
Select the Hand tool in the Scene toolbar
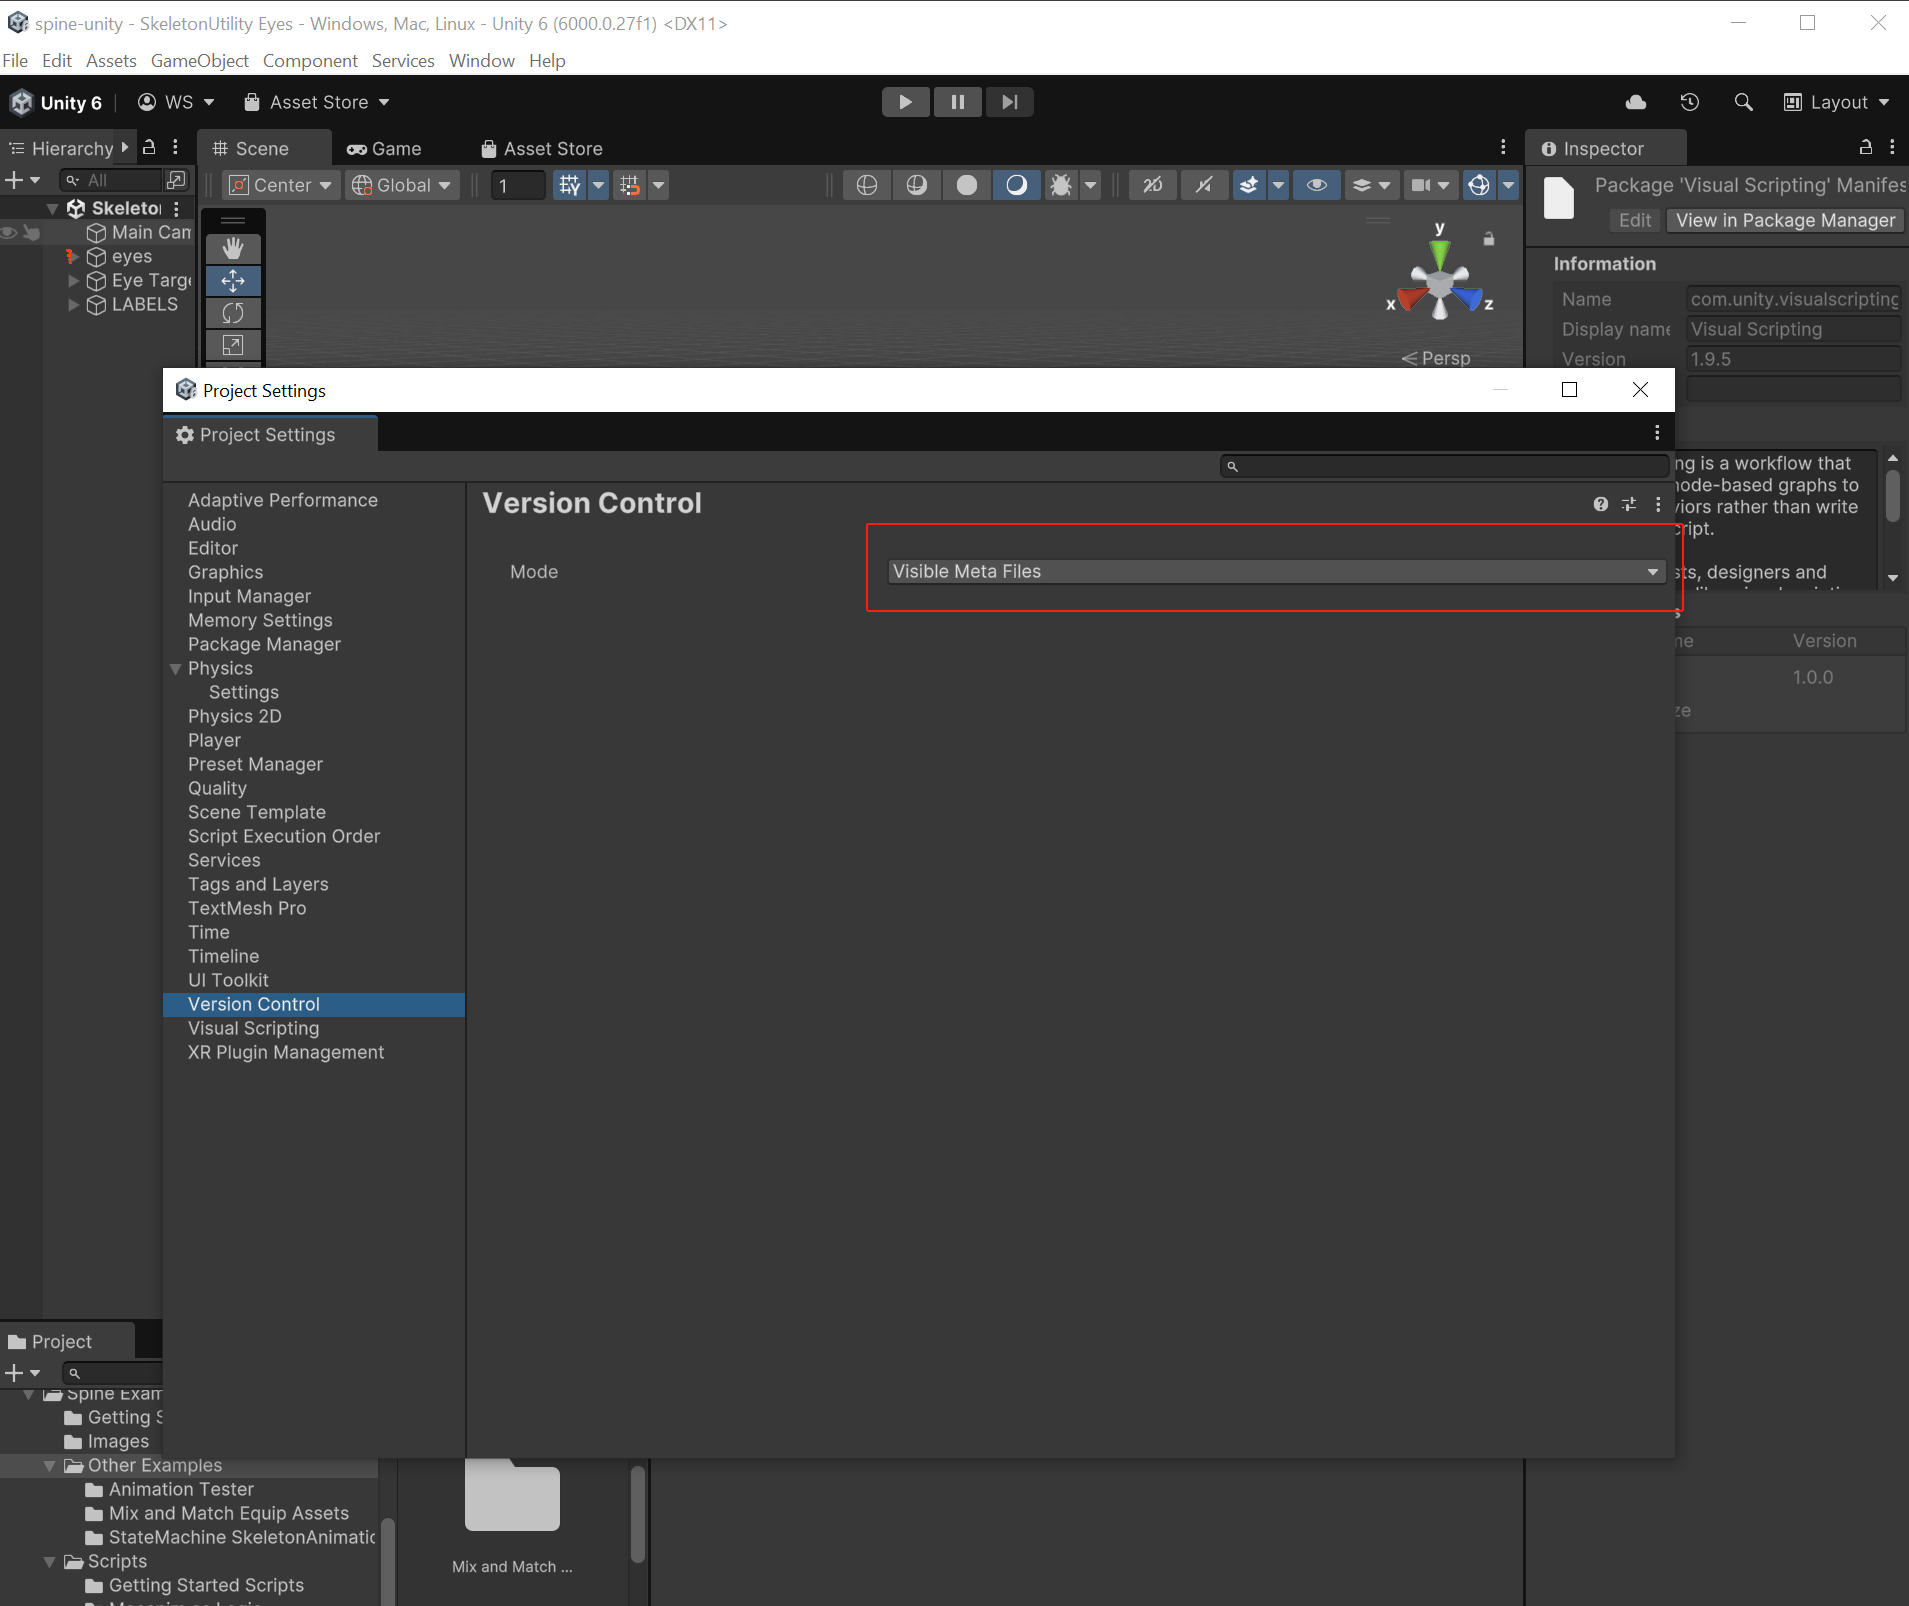tap(233, 248)
